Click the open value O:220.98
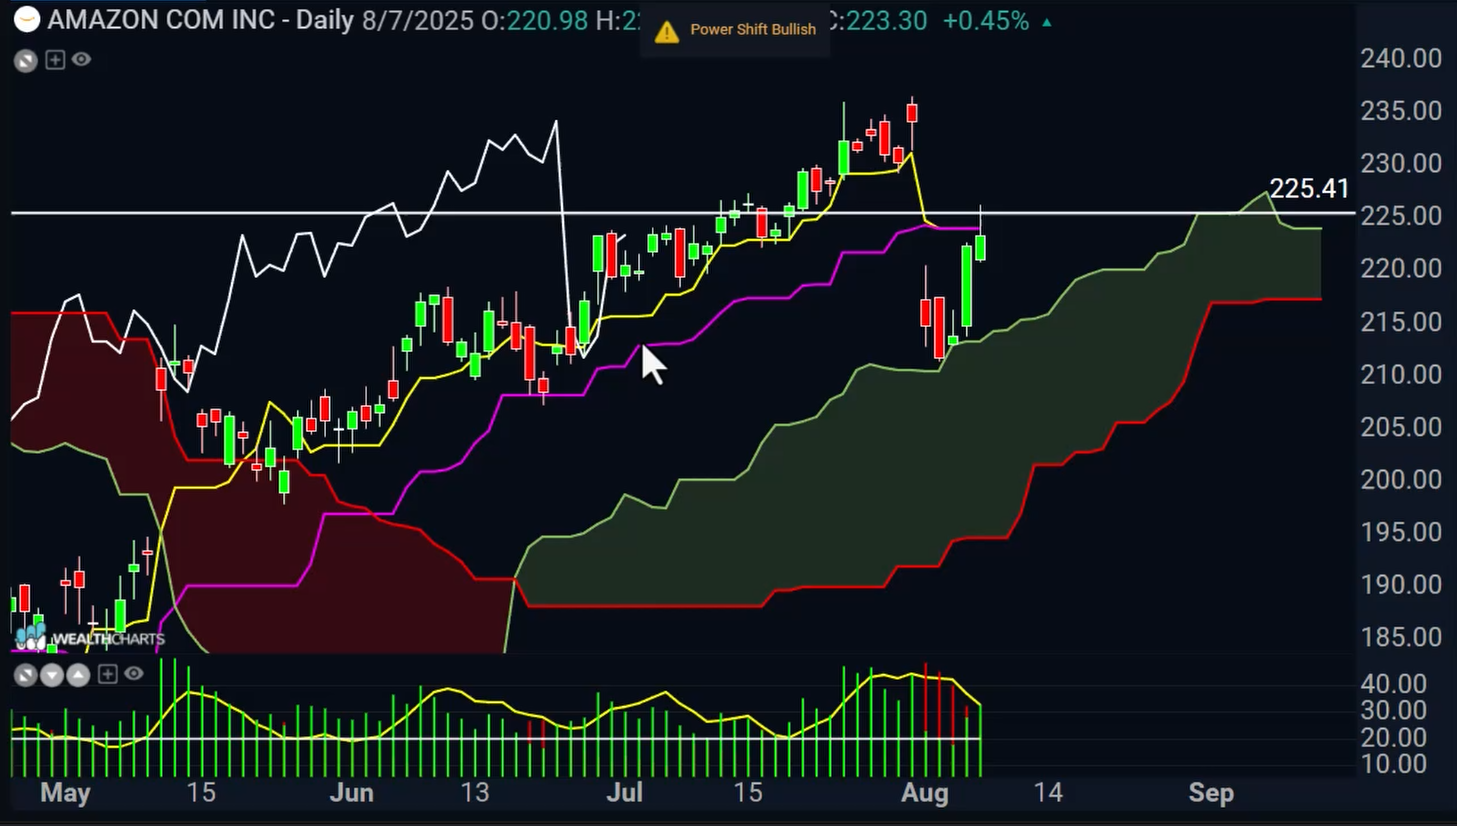Viewport: 1457px width, 826px height. coord(535,20)
